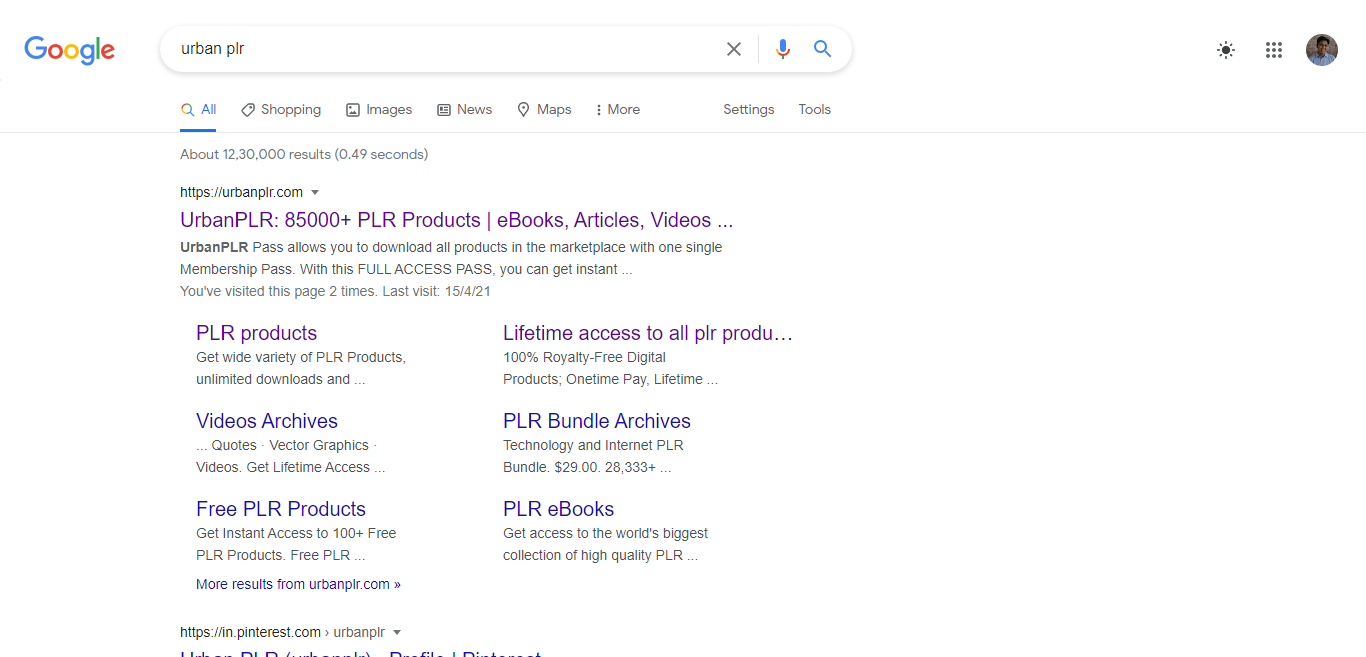Click More results from urbanplr.com
The image size is (1366, 657).
(298, 584)
